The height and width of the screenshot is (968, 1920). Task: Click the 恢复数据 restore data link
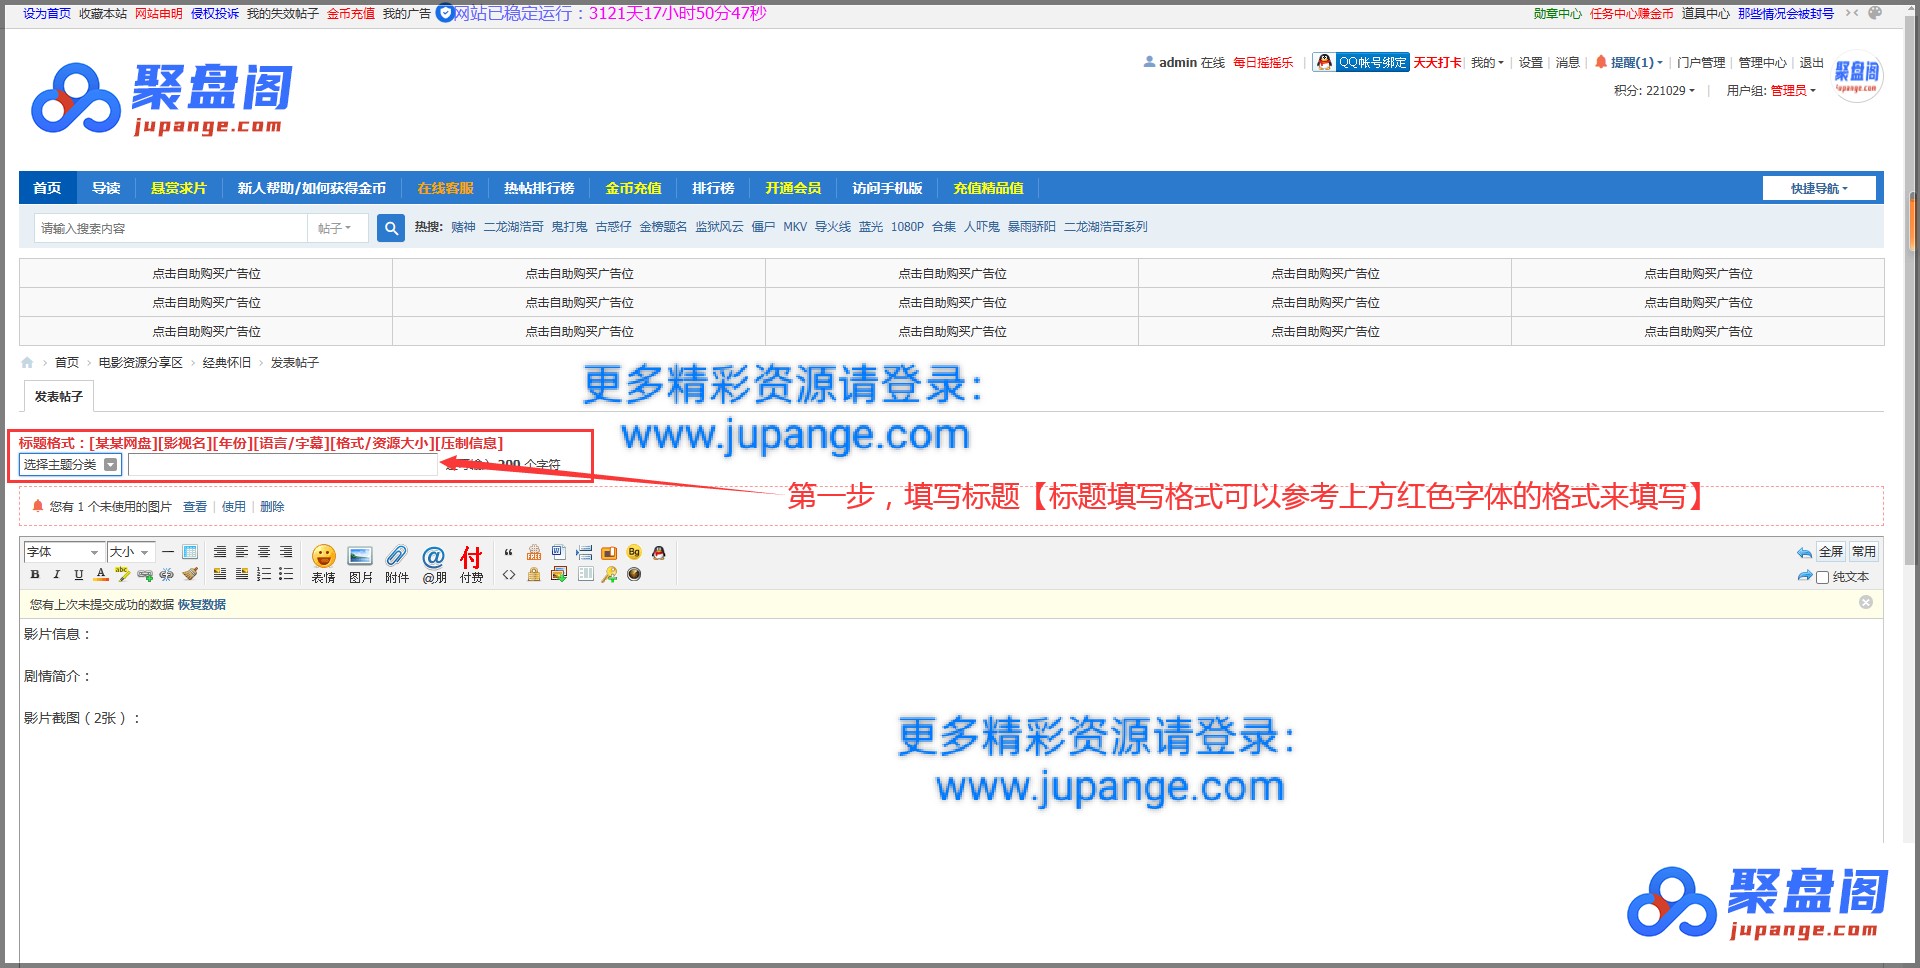[x=202, y=604]
